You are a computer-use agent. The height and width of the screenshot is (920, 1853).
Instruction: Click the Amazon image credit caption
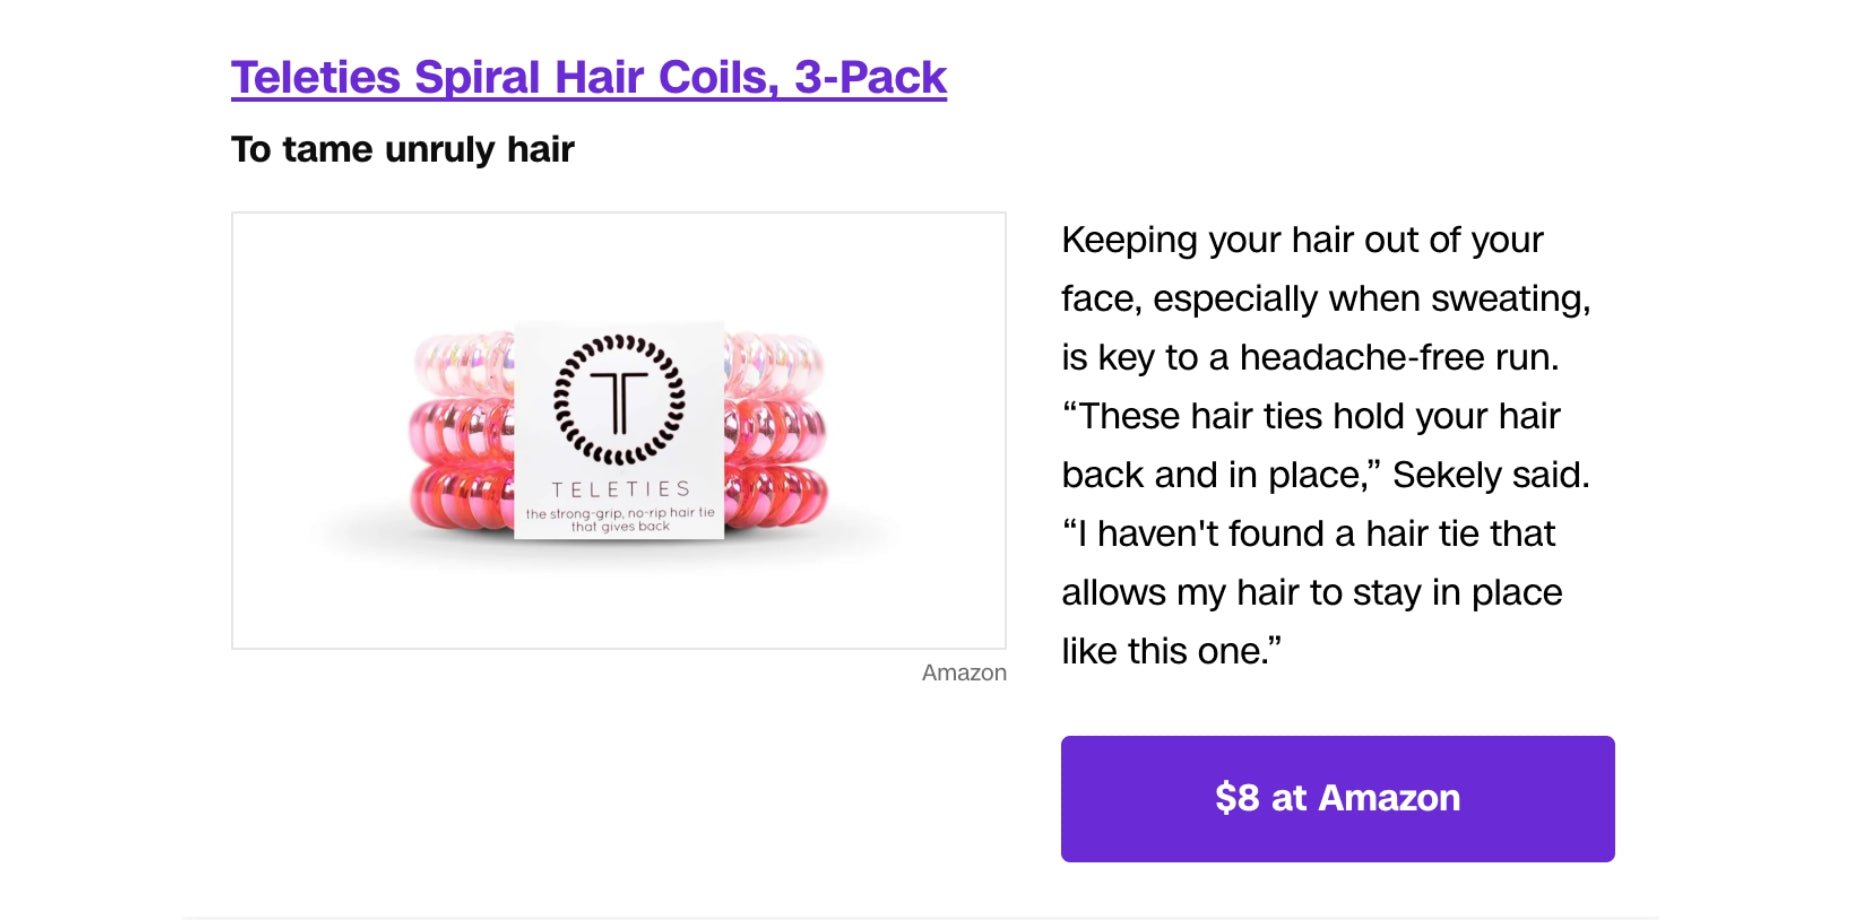963,673
